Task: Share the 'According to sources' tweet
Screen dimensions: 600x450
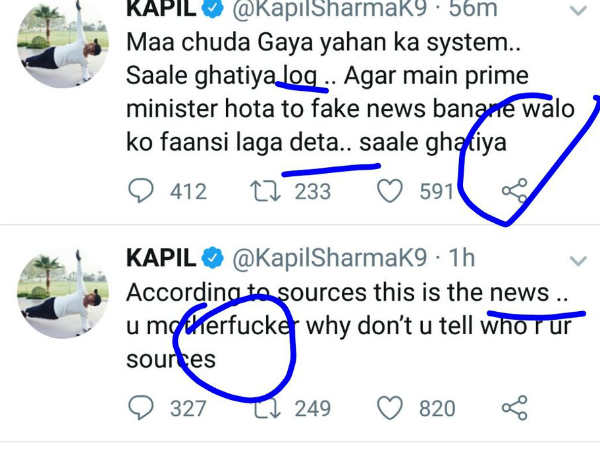Action: pos(515,408)
